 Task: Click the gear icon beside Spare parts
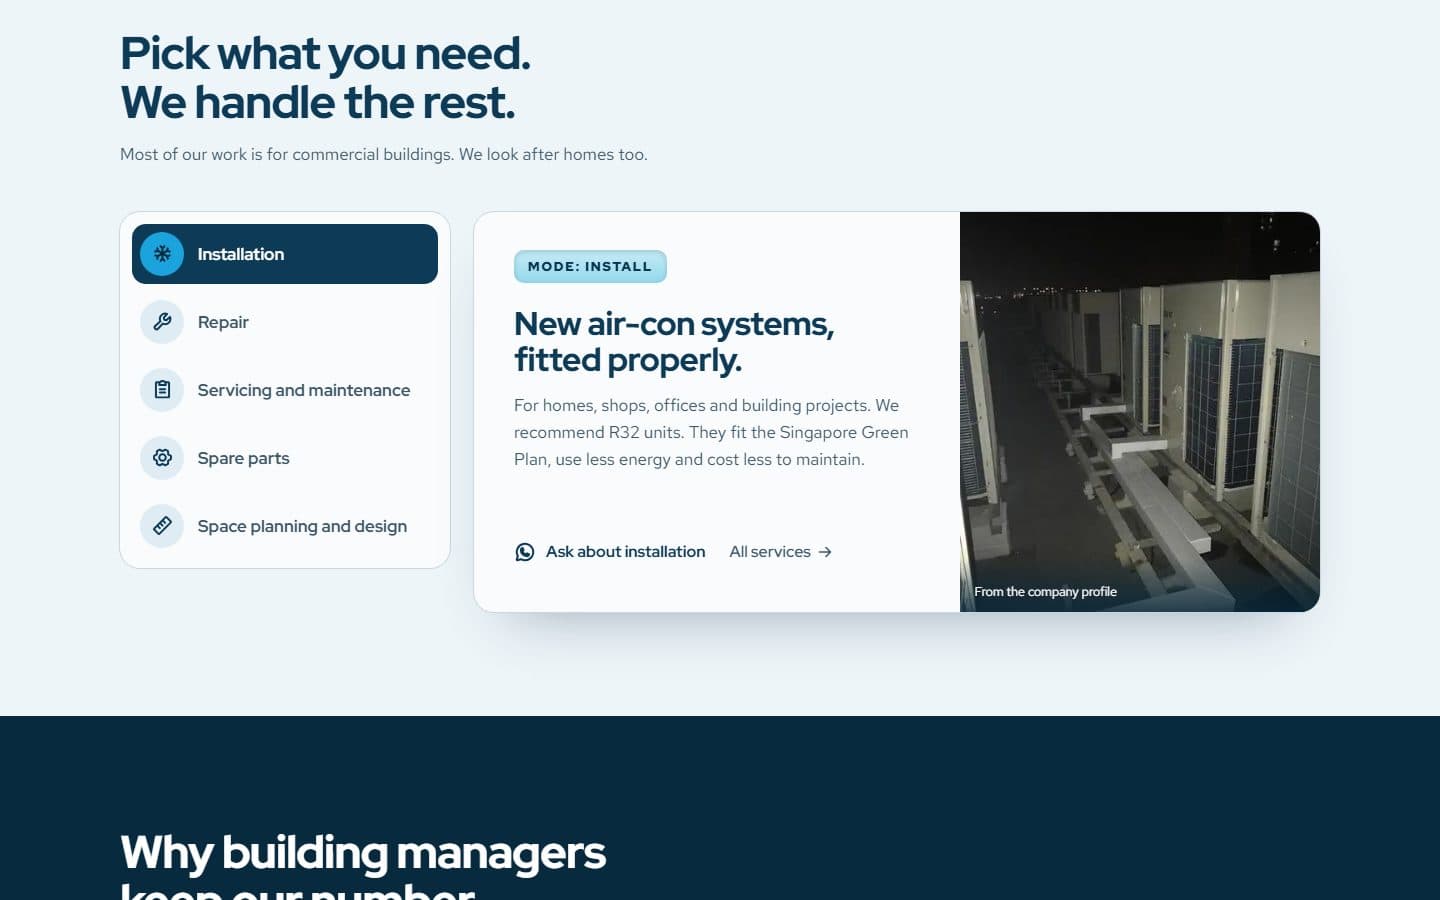coord(162,458)
